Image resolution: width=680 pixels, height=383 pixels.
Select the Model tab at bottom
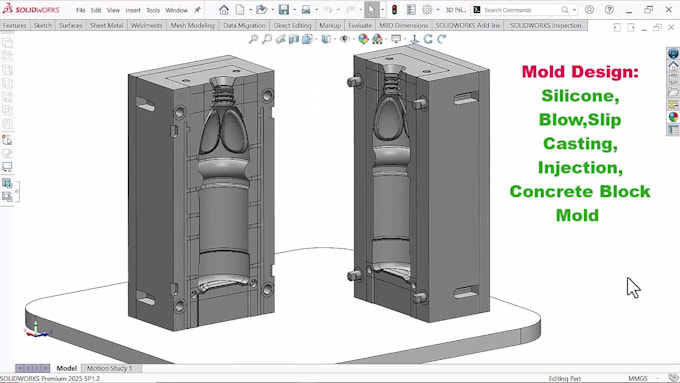66,368
